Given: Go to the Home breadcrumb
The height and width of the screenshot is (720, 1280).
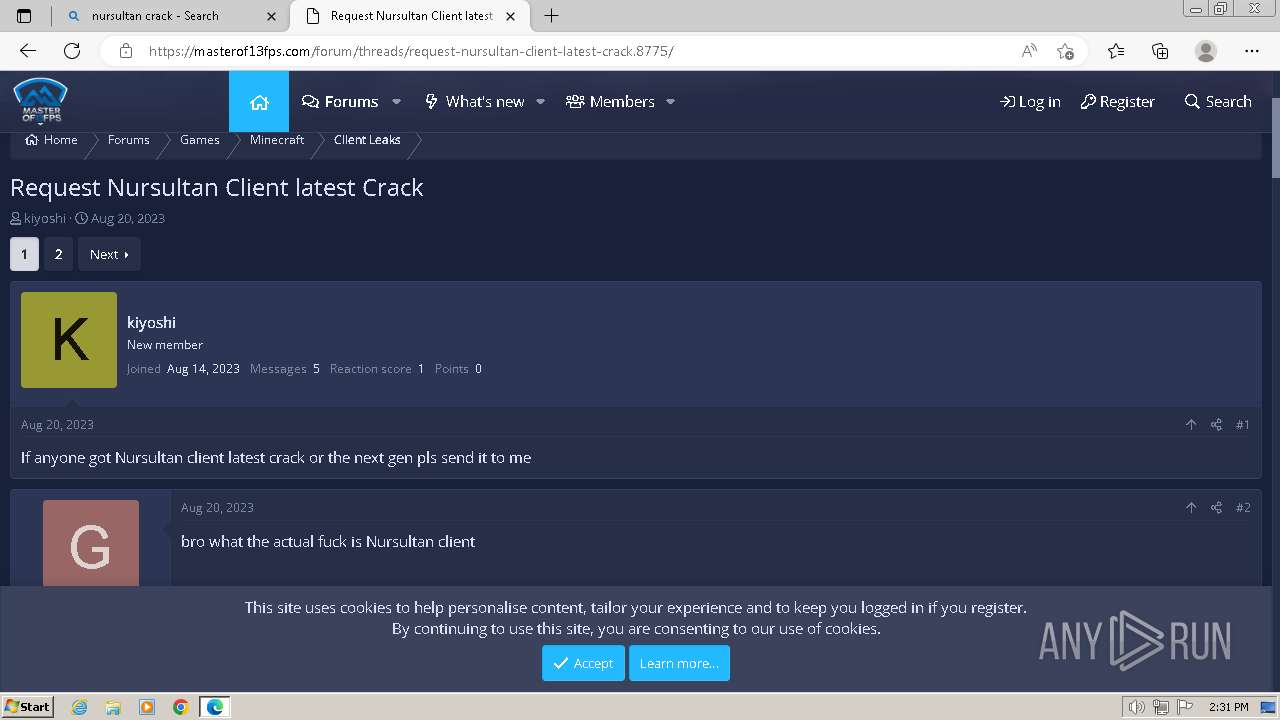Looking at the screenshot, I should [x=51, y=140].
